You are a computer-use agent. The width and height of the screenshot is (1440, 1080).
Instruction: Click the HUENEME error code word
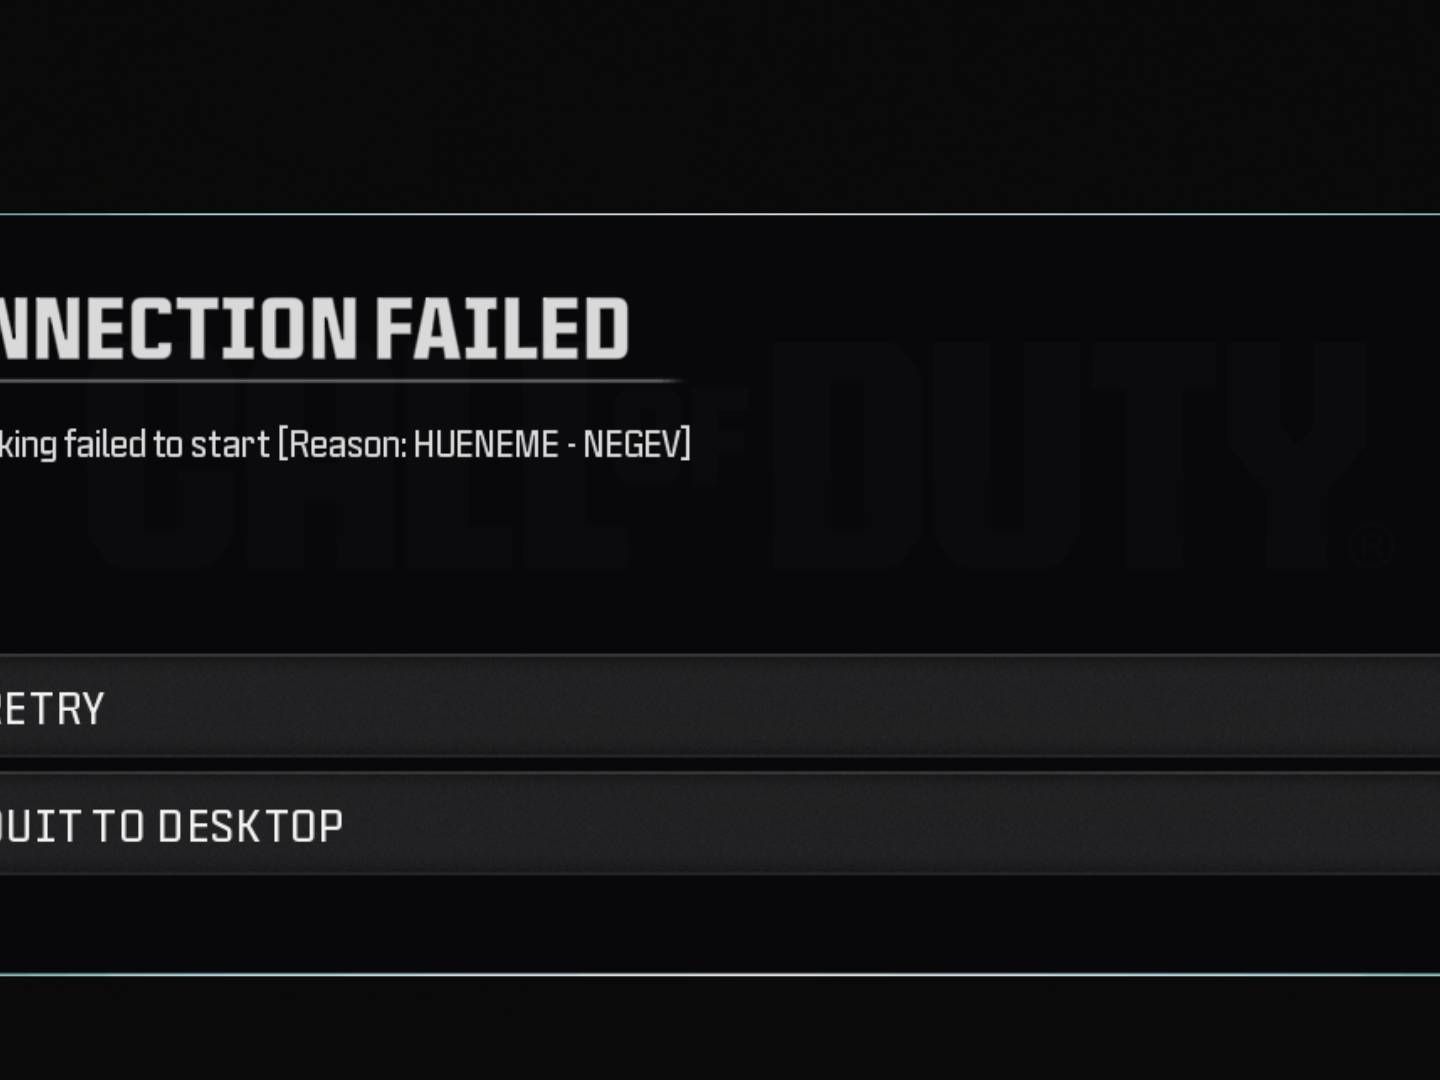(x=485, y=444)
